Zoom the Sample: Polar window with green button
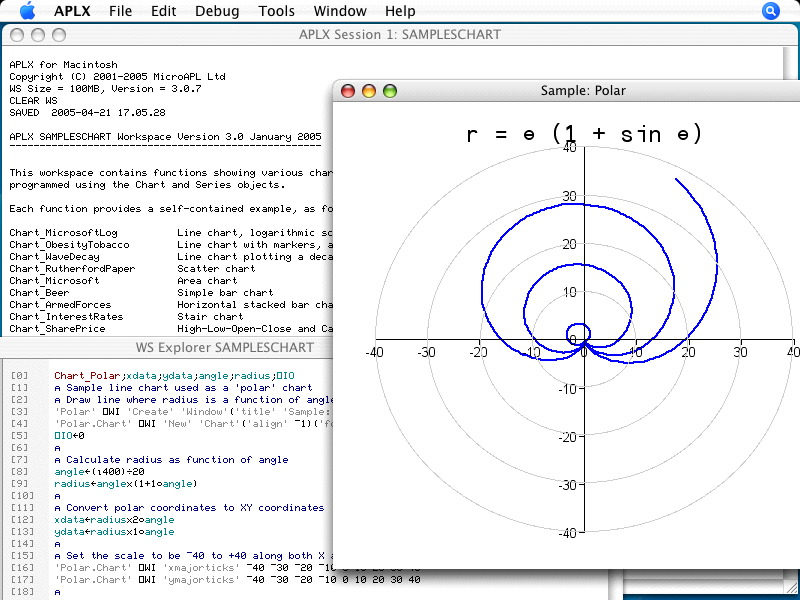Screen dimensions: 800x600 pos(390,91)
